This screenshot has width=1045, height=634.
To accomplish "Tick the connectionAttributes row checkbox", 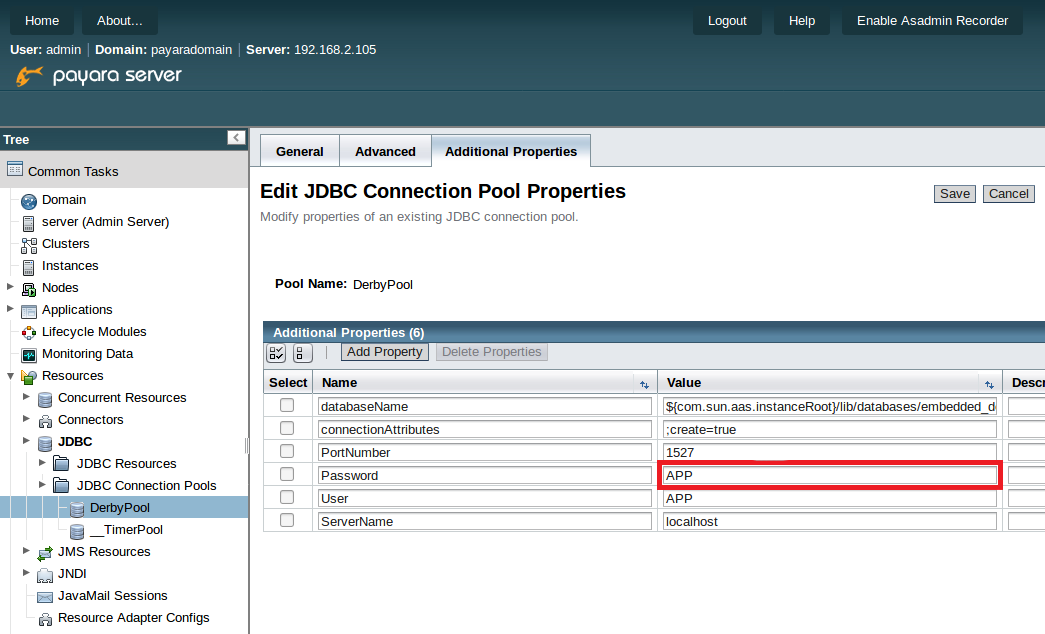I will coord(287,428).
